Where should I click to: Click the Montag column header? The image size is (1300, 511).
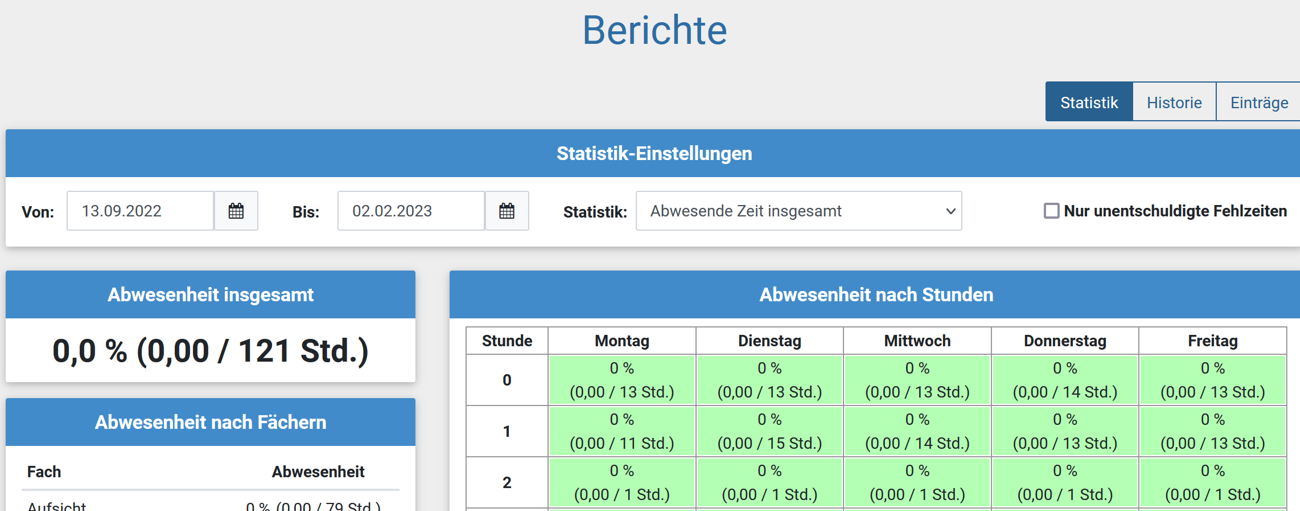[622, 341]
